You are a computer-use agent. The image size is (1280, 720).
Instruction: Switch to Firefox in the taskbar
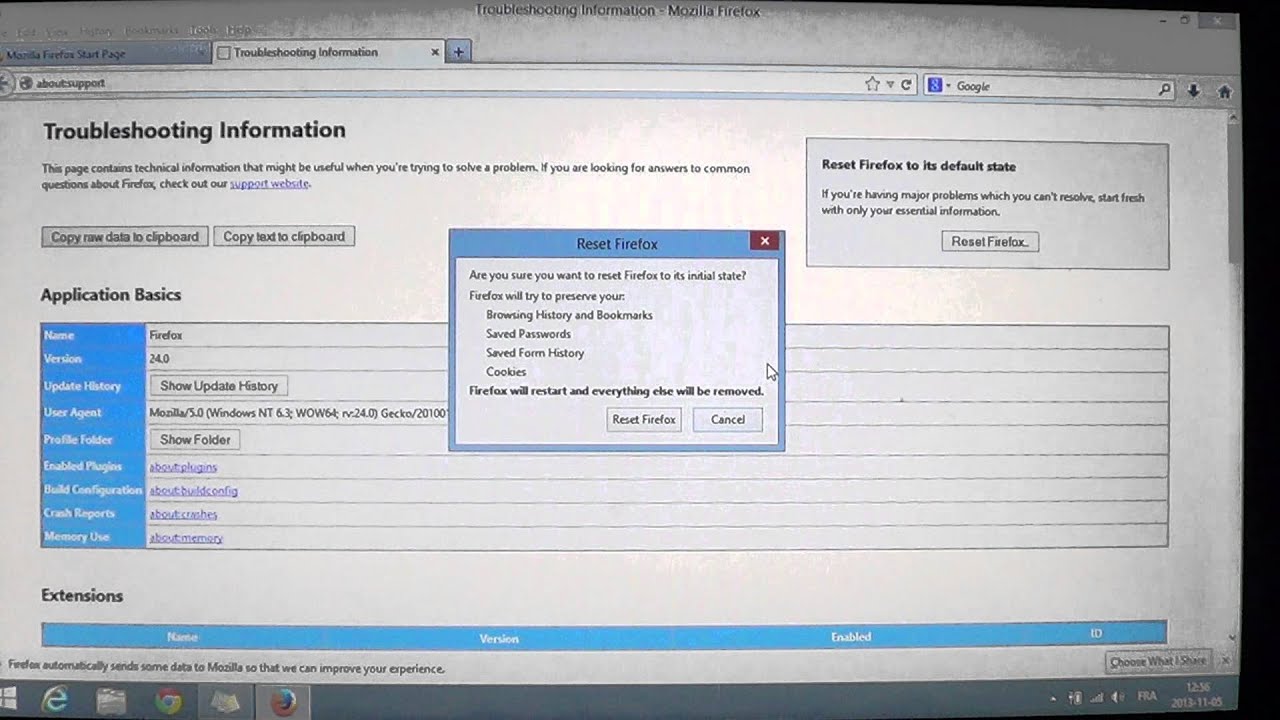[283, 702]
